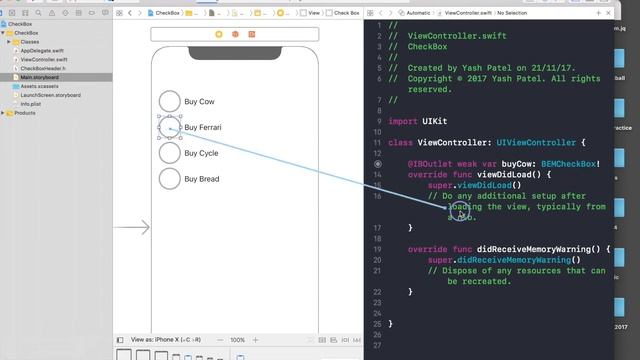Screen dimensions: 640x360
Task: Select AppDelegate.swift in navigator
Action: (x=42, y=51)
